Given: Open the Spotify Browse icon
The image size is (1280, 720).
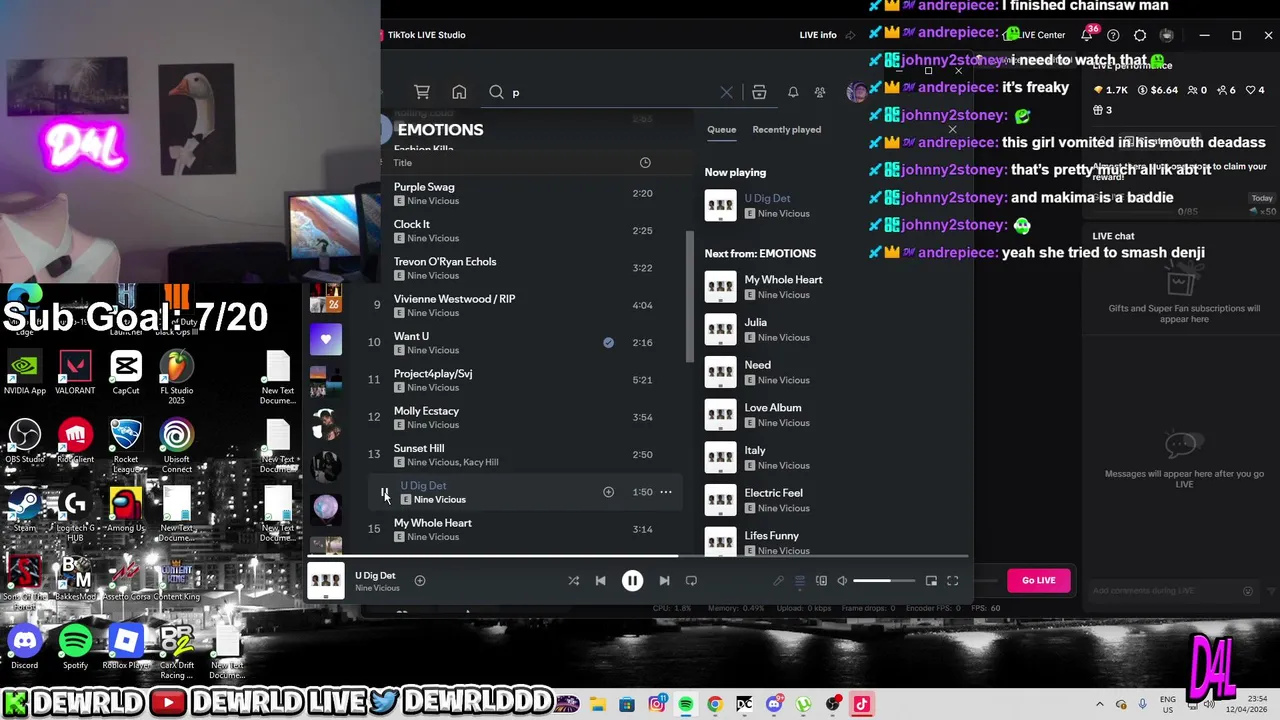Looking at the screenshot, I should coord(759,93).
